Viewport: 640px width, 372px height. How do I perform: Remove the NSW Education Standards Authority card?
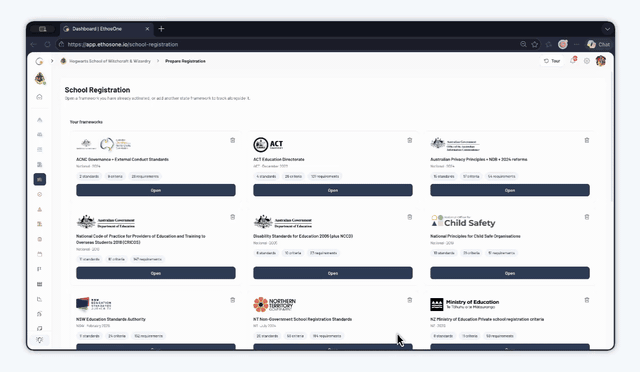233,300
